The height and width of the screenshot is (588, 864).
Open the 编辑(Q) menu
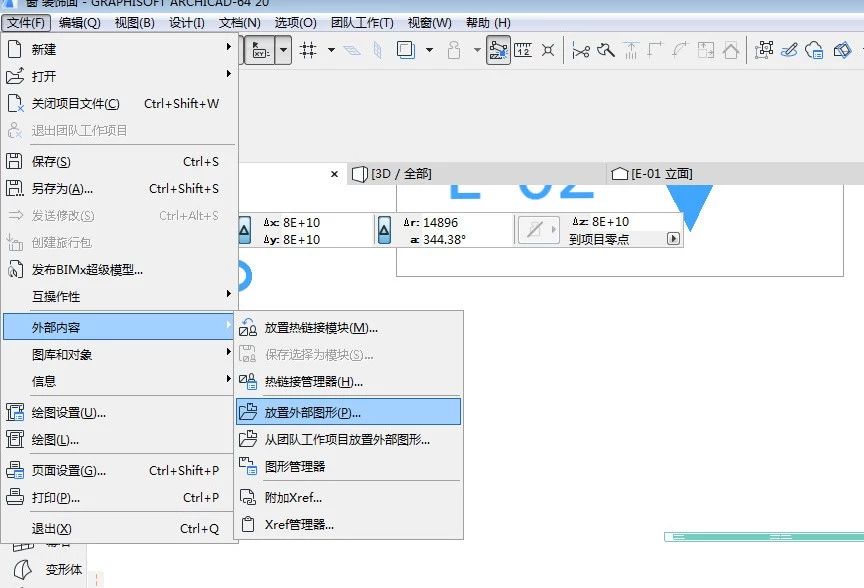pyautogui.click(x=79, y=23)
